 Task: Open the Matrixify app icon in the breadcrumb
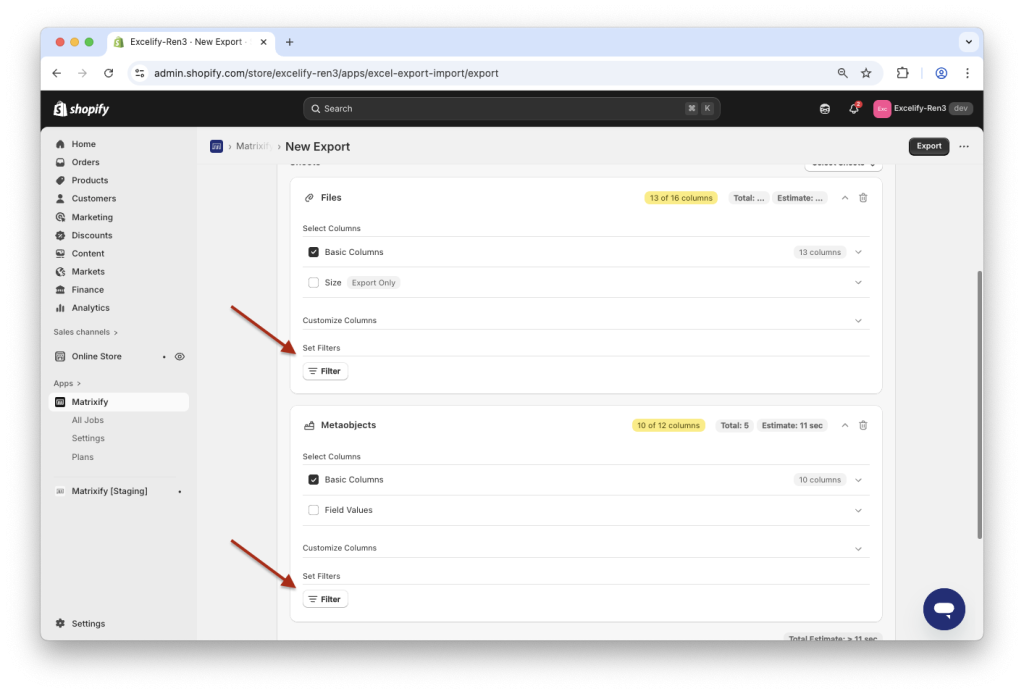pyautogui.click(x=216, y=146)
